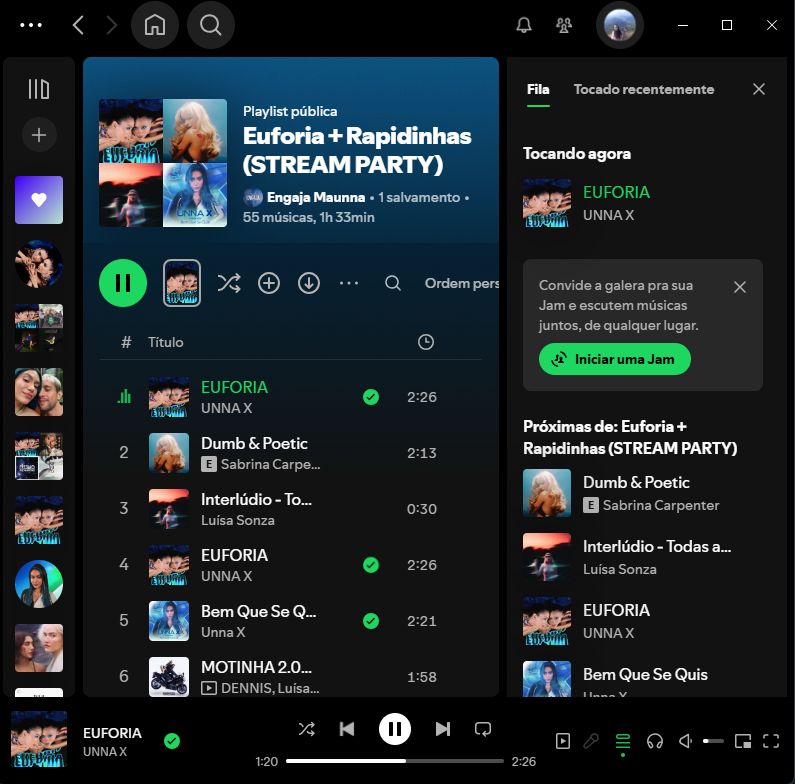795x784 pixels.
Task: Dismiss the Jam invitation card
Action: 739,287
